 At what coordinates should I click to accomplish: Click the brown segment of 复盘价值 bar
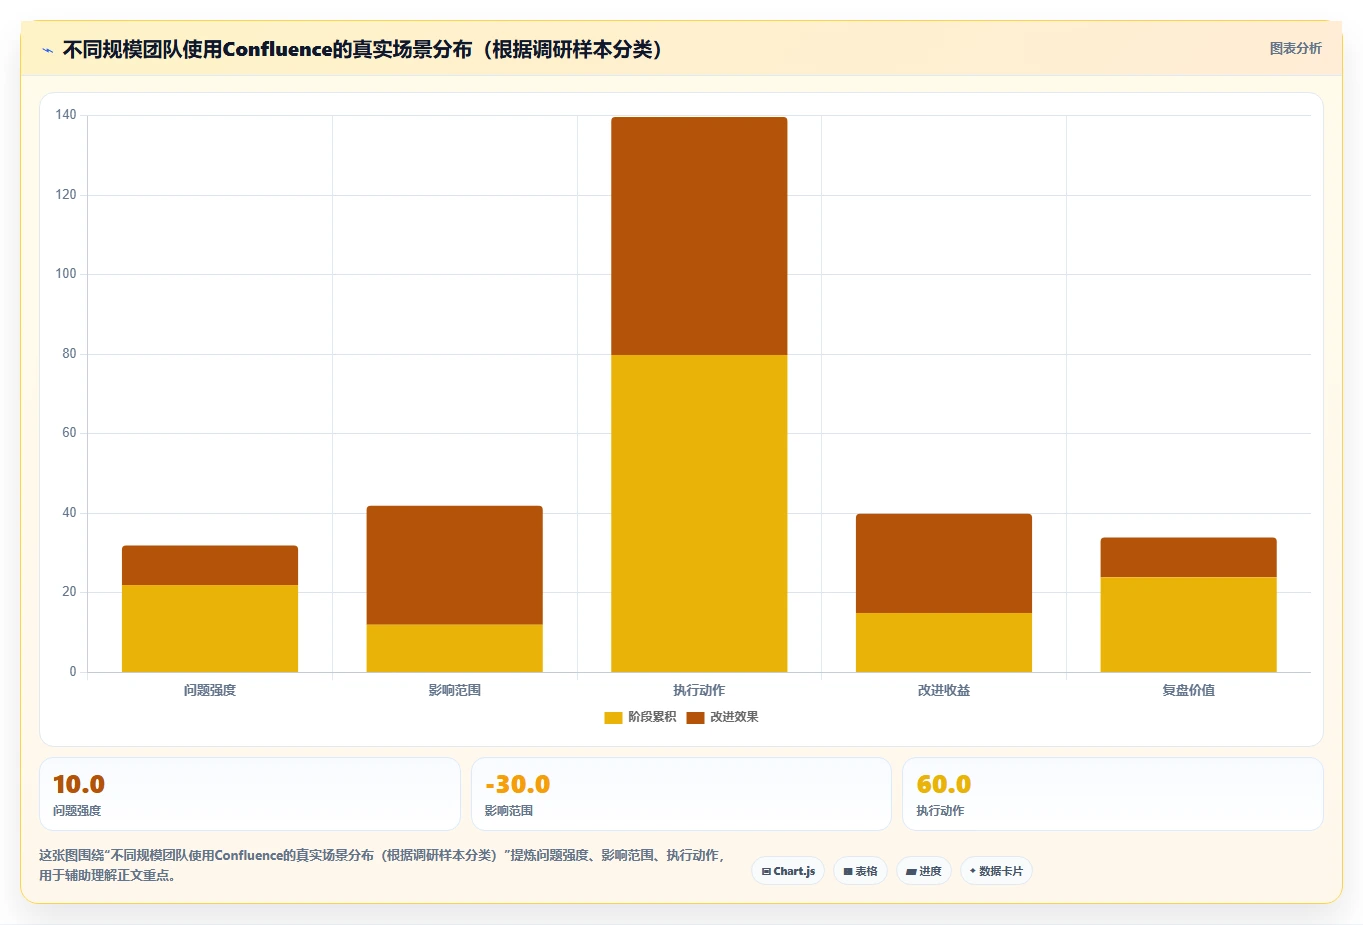point(1189,557)
